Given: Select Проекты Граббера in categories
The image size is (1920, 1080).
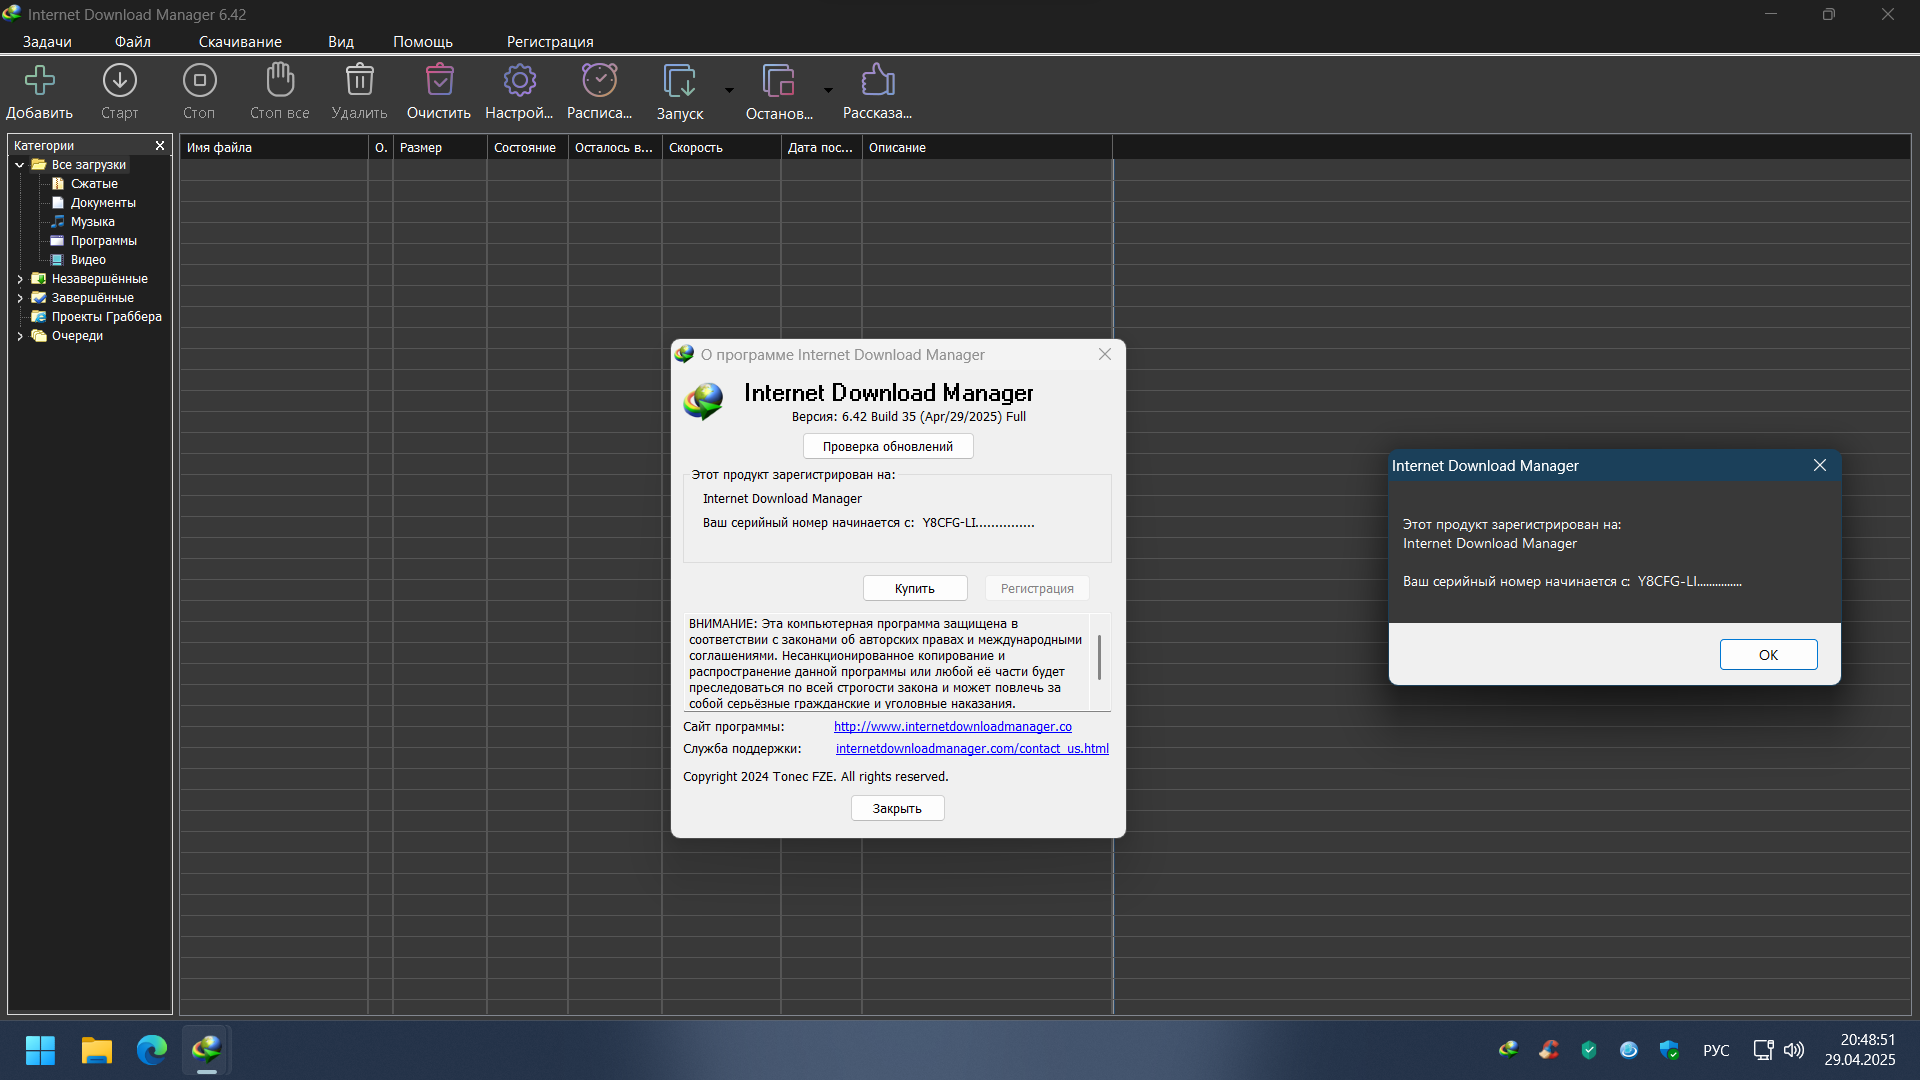Looking at the screenshot, I should coord(106,317).
